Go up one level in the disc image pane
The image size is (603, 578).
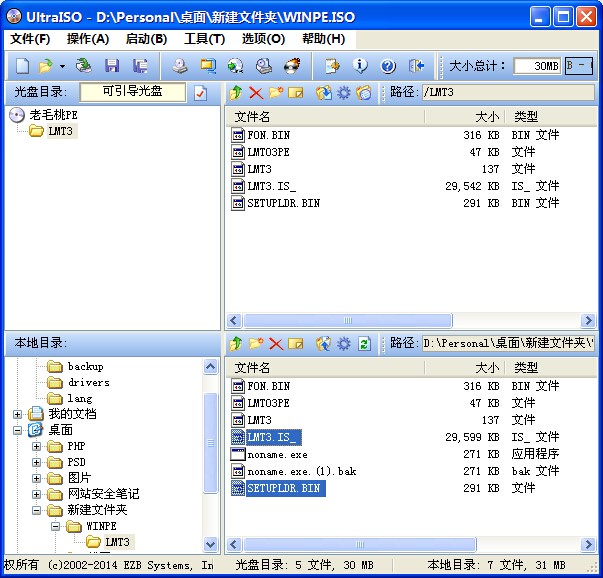pos(235,93)
